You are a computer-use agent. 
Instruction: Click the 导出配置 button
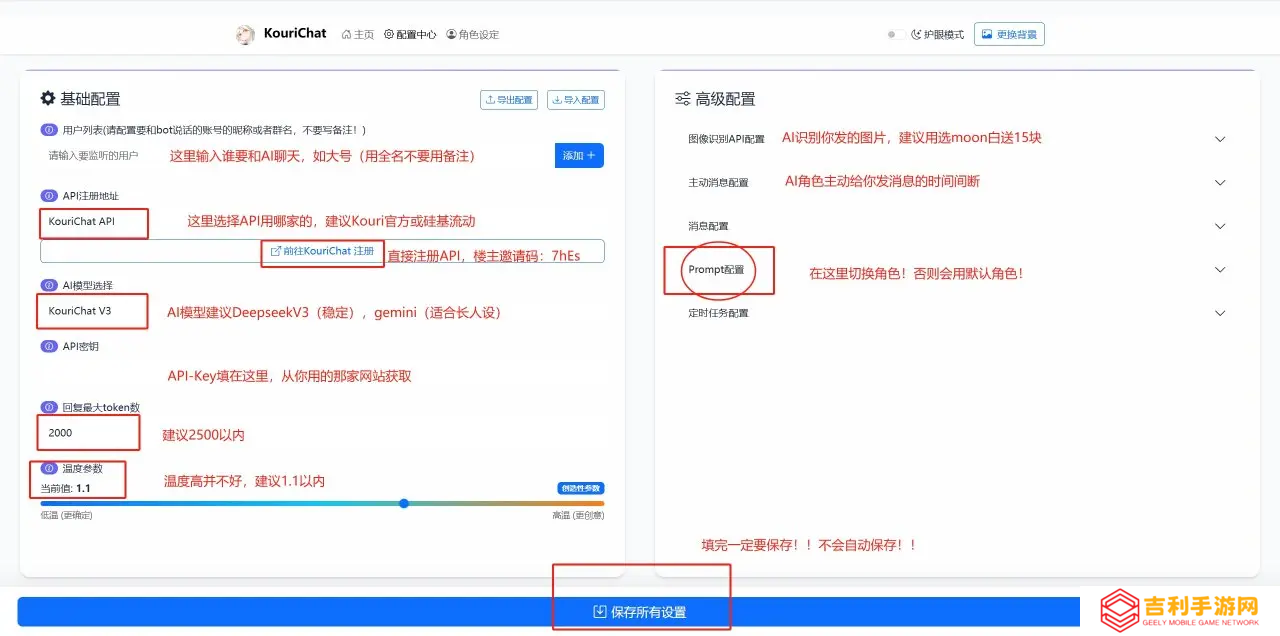[509, 100]
